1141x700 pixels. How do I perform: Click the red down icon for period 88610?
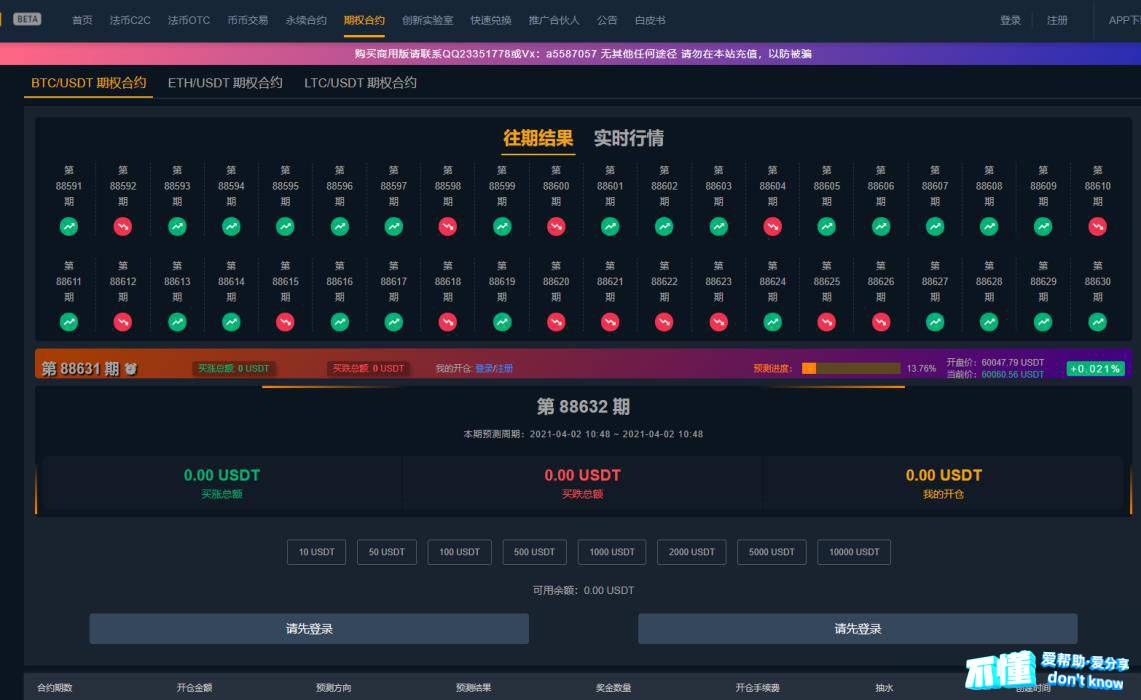click(1097, 227)
